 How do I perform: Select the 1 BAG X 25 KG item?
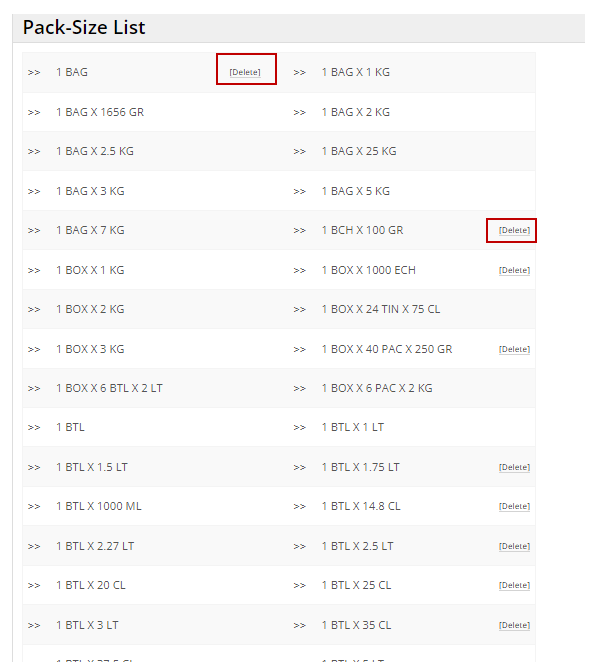[359, 151]
